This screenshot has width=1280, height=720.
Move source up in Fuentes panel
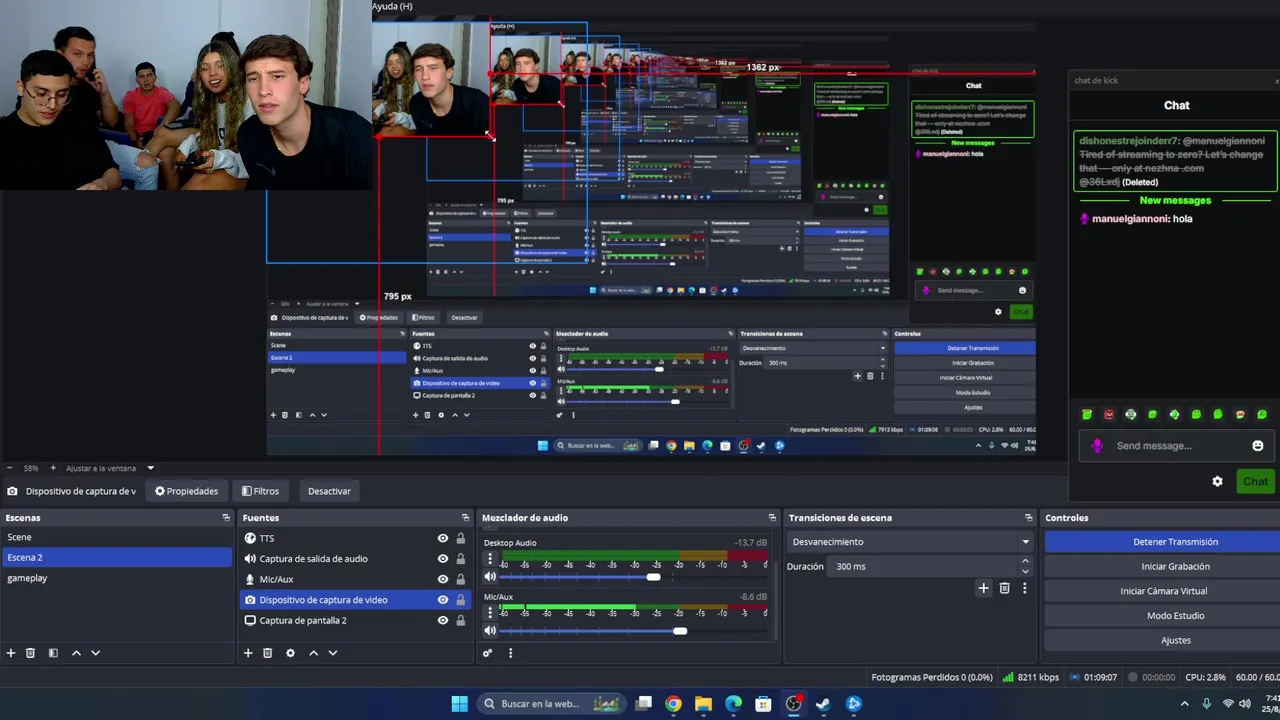313,653
